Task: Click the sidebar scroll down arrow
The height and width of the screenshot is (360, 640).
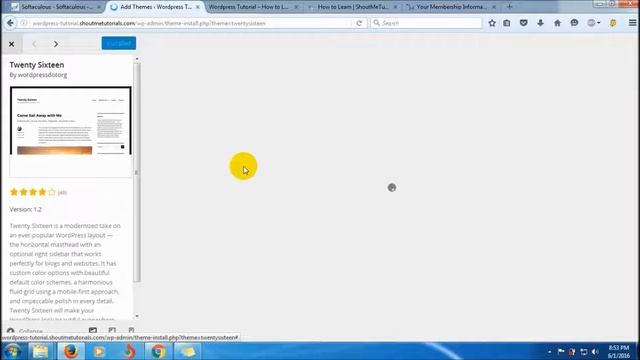Action: (x=137, y=316)
